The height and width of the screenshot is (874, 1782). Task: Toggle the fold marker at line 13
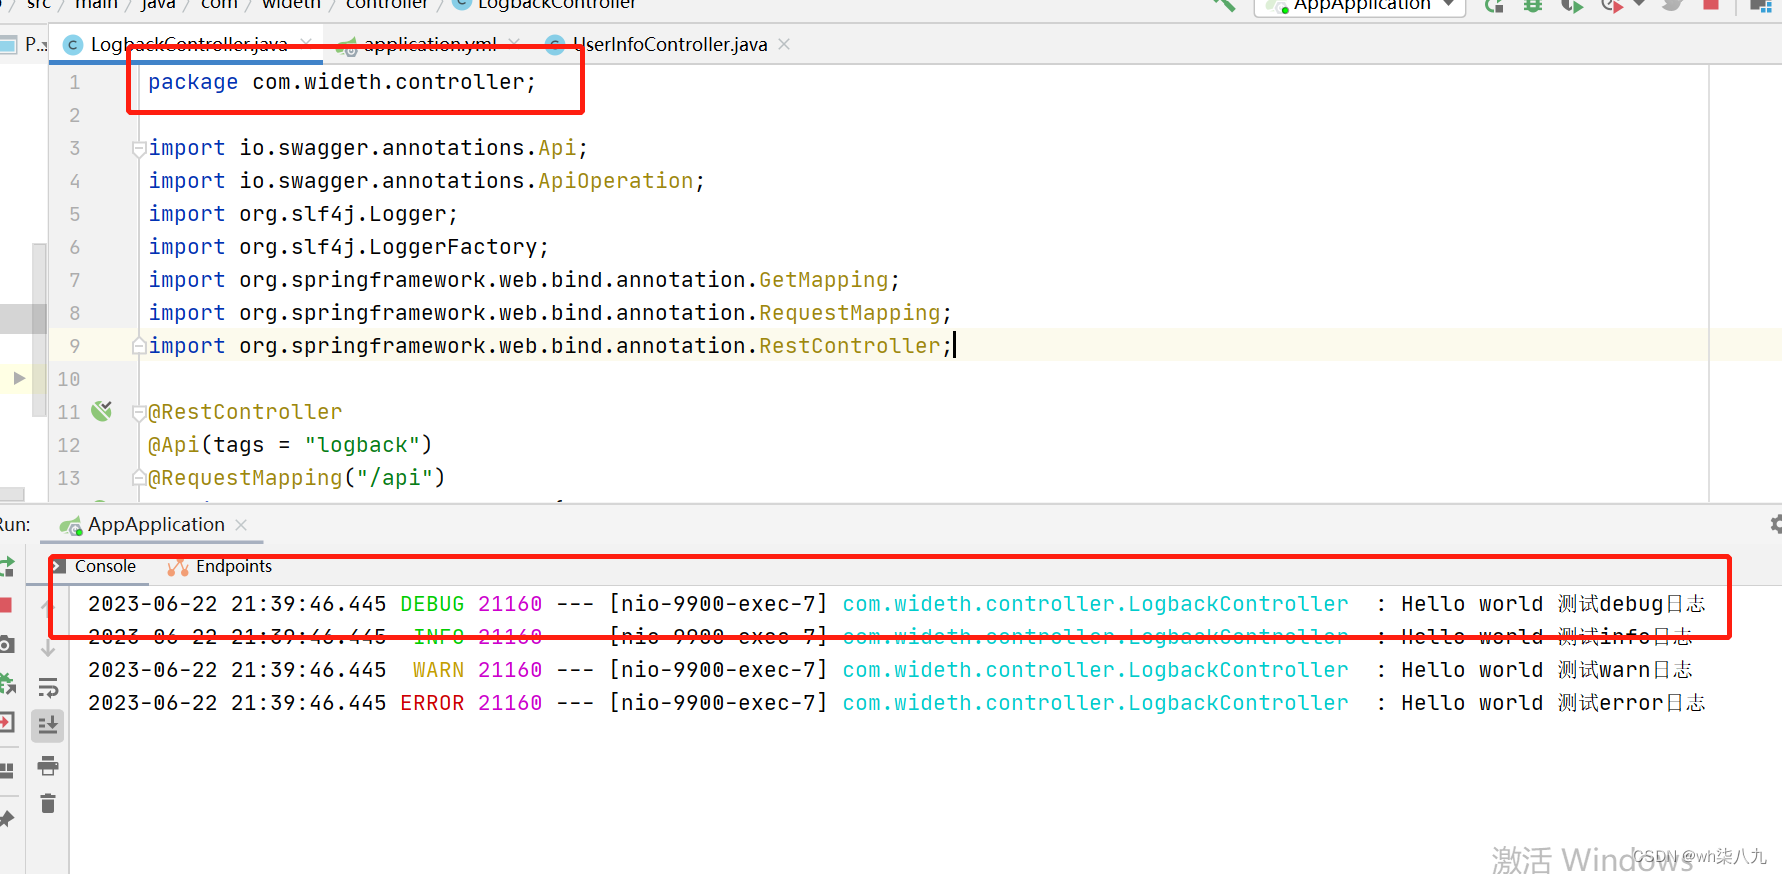tap(139, 478)
